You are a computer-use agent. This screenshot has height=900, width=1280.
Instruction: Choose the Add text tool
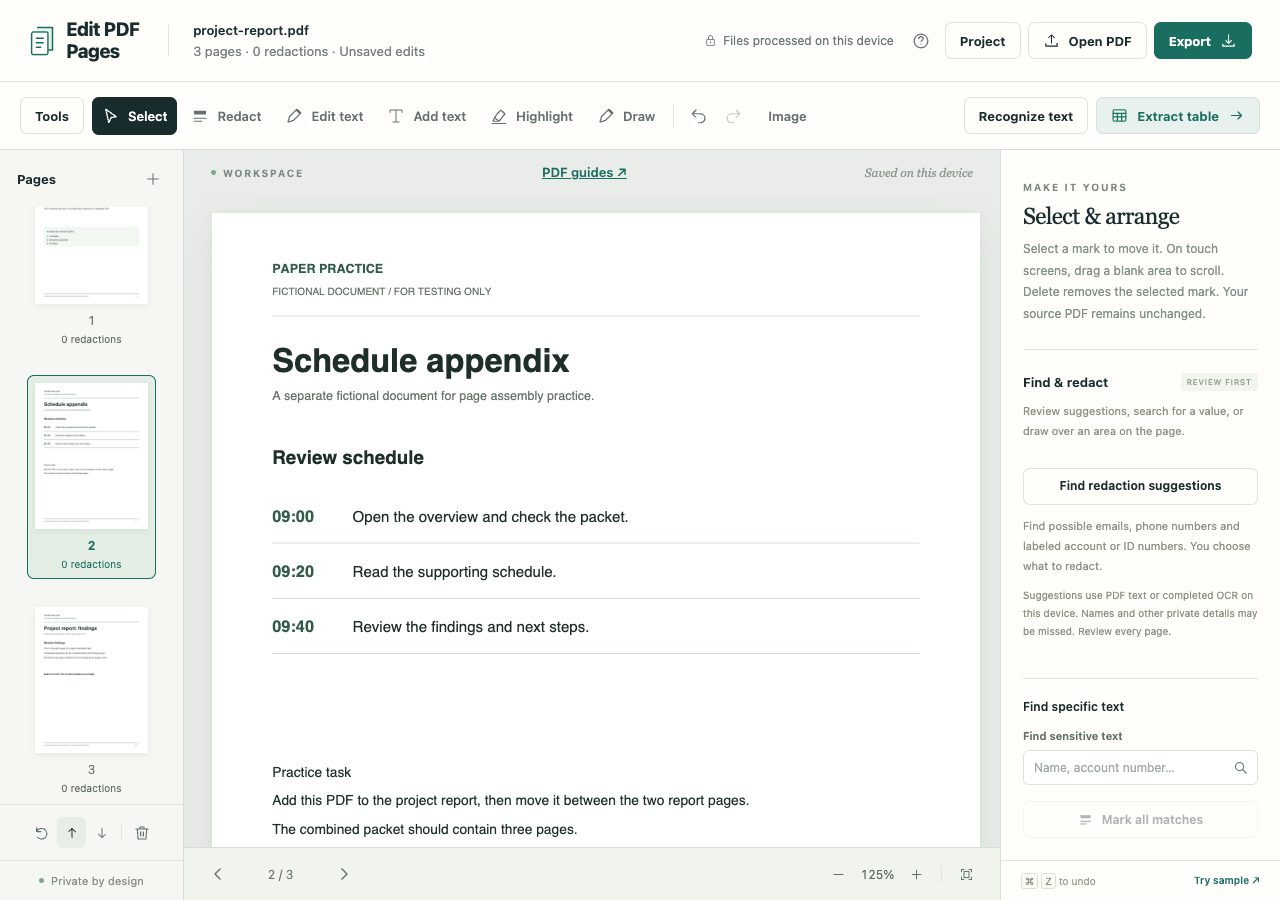[x=427, y=116]
